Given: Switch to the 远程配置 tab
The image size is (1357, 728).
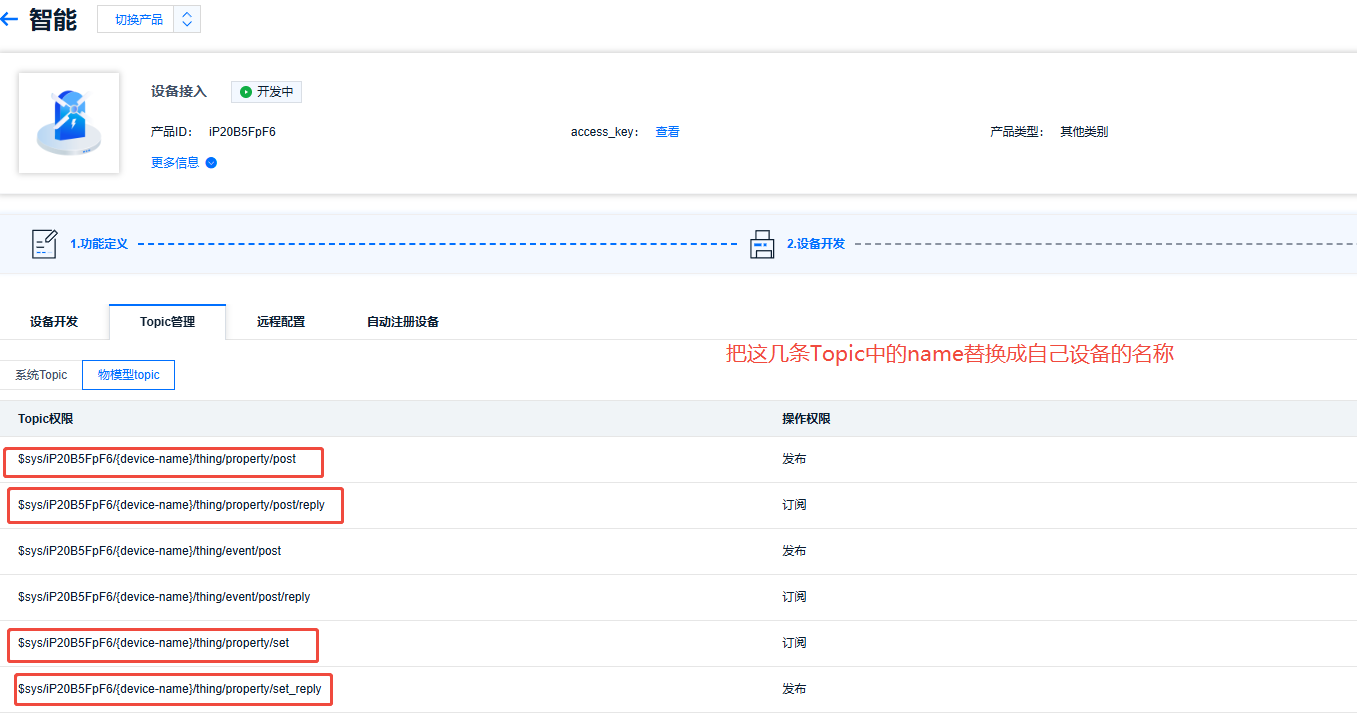Looking at the screenshot, I should point(281,322).
